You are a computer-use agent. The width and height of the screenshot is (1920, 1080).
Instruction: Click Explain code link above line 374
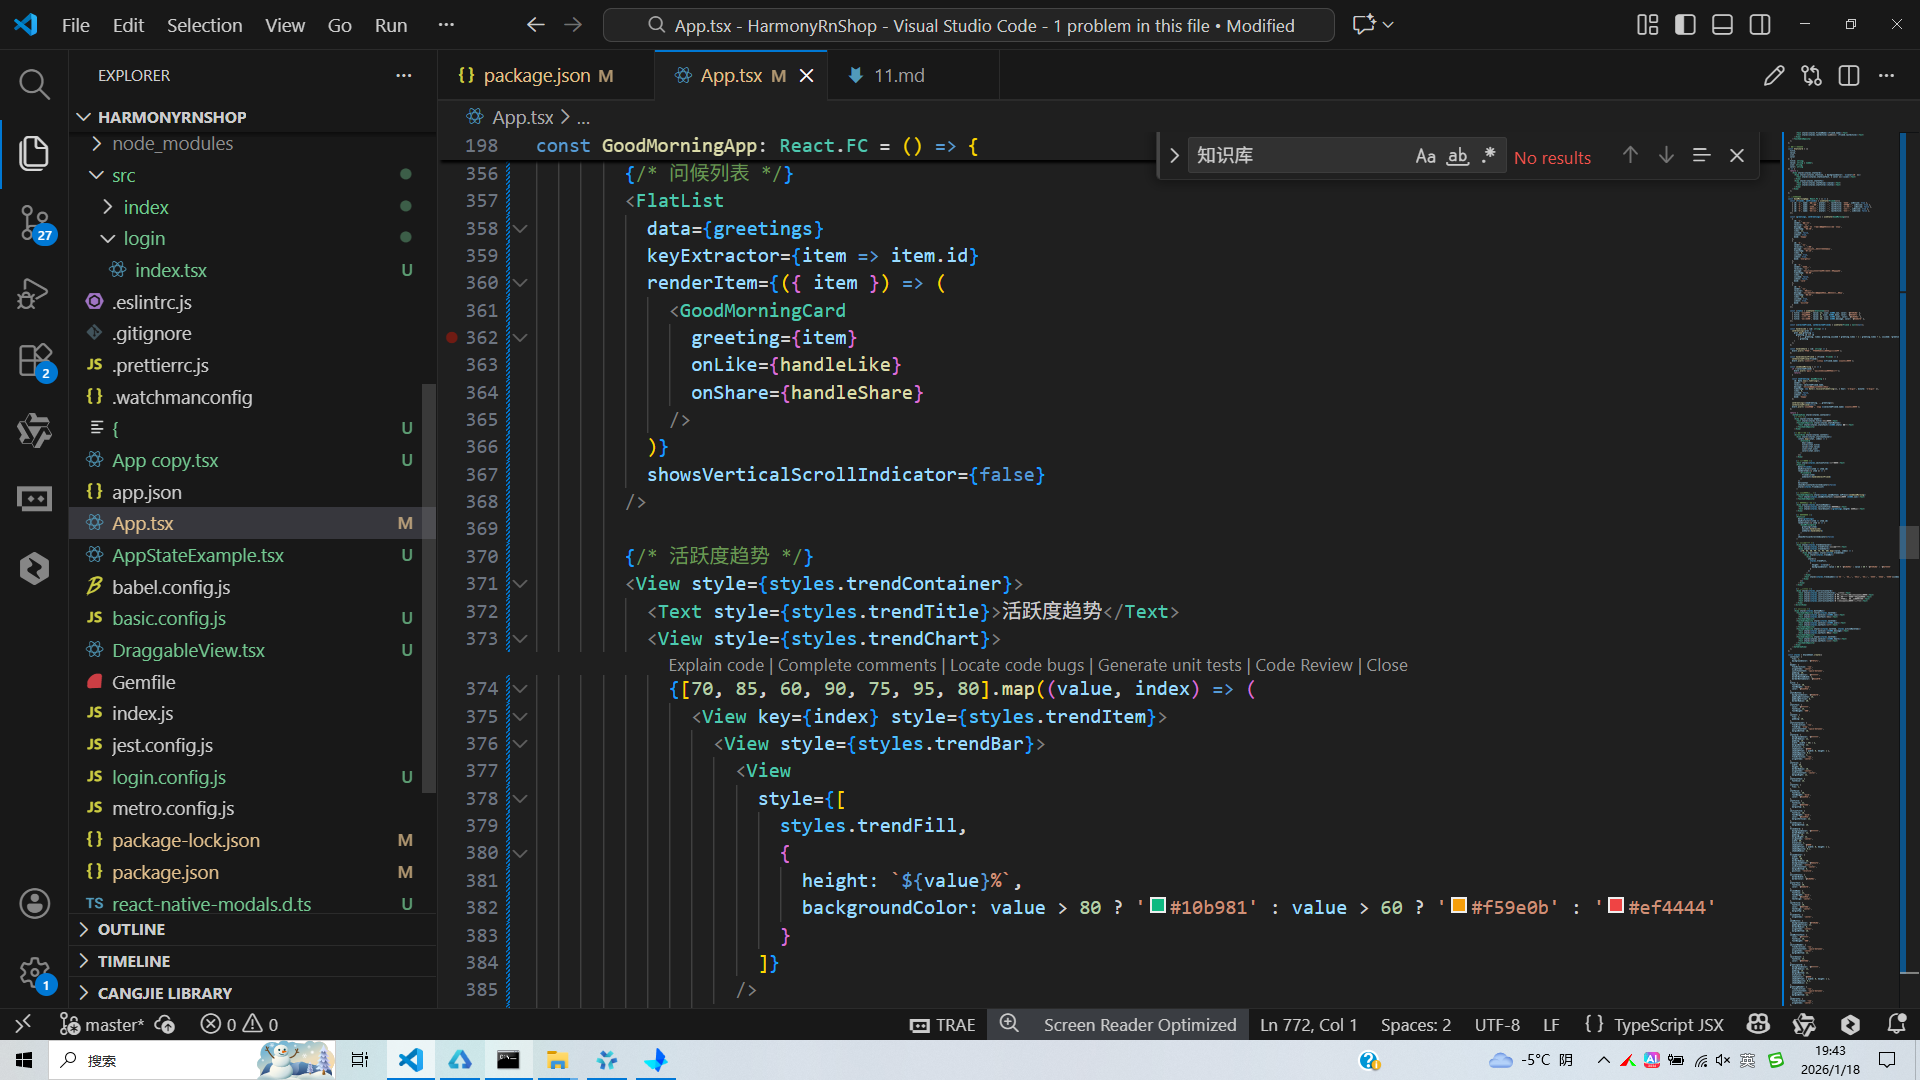coord(715,665)
